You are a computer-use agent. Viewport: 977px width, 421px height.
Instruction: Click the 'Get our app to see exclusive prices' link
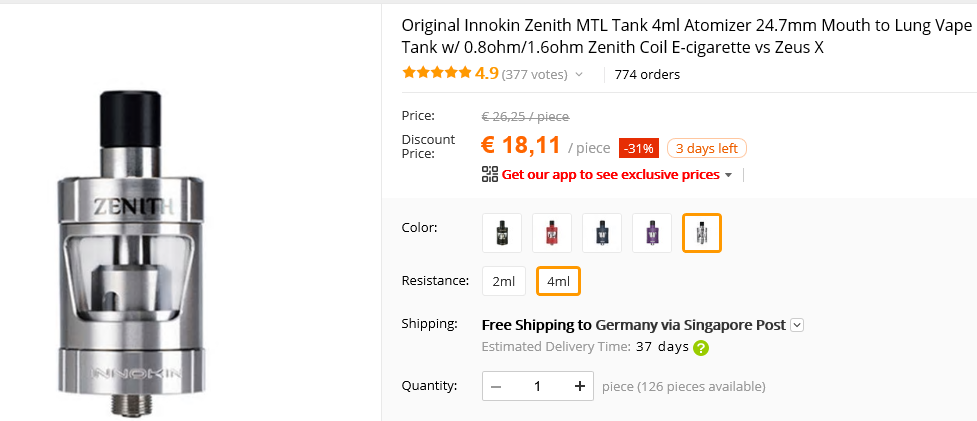pyautogui.click(x=610, y=174)
